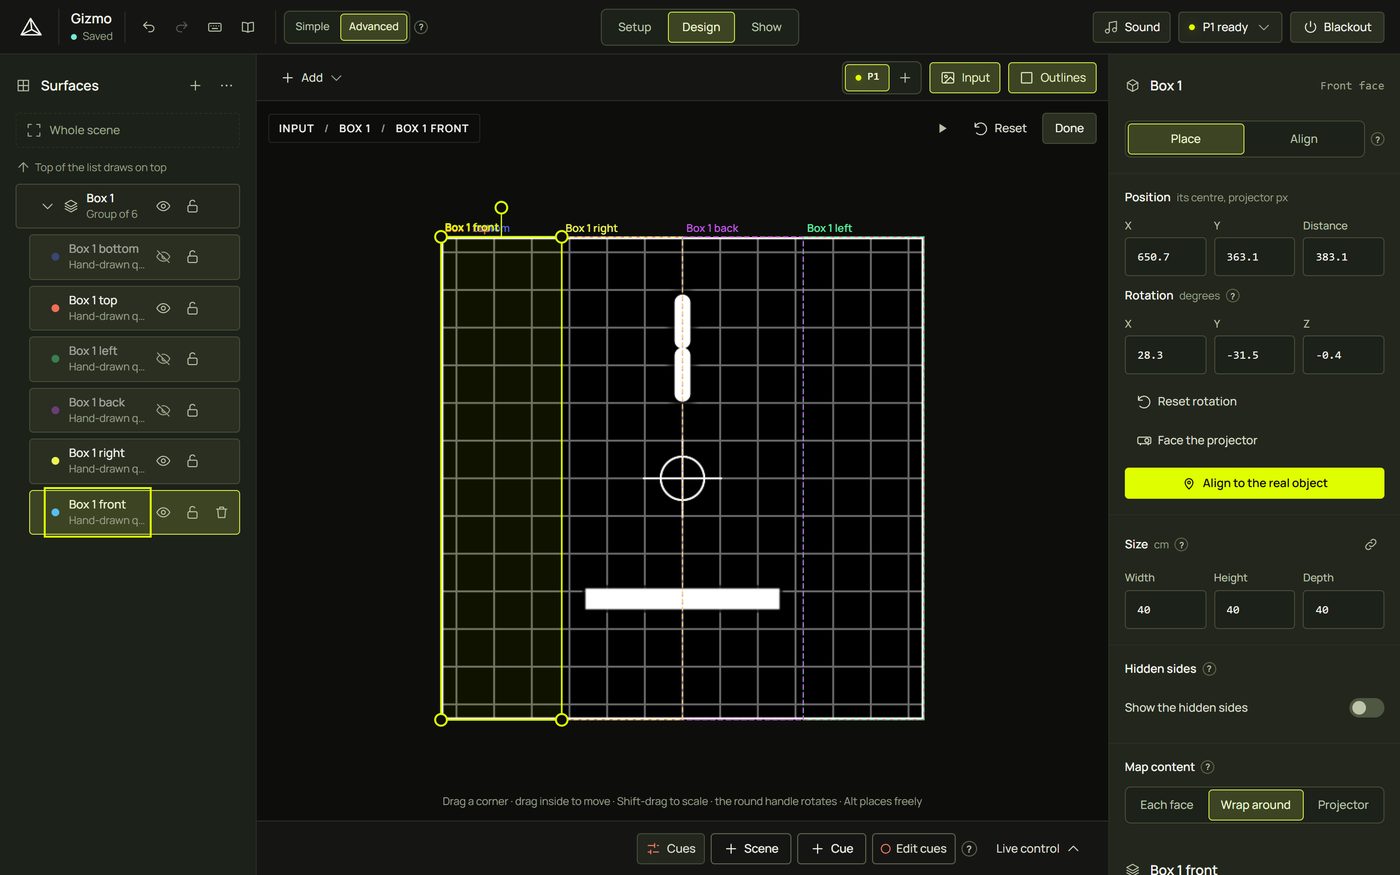This screenshot has width=1400, height=875.
Task: Open the book guide icon
Action: [x=248, y=27]
